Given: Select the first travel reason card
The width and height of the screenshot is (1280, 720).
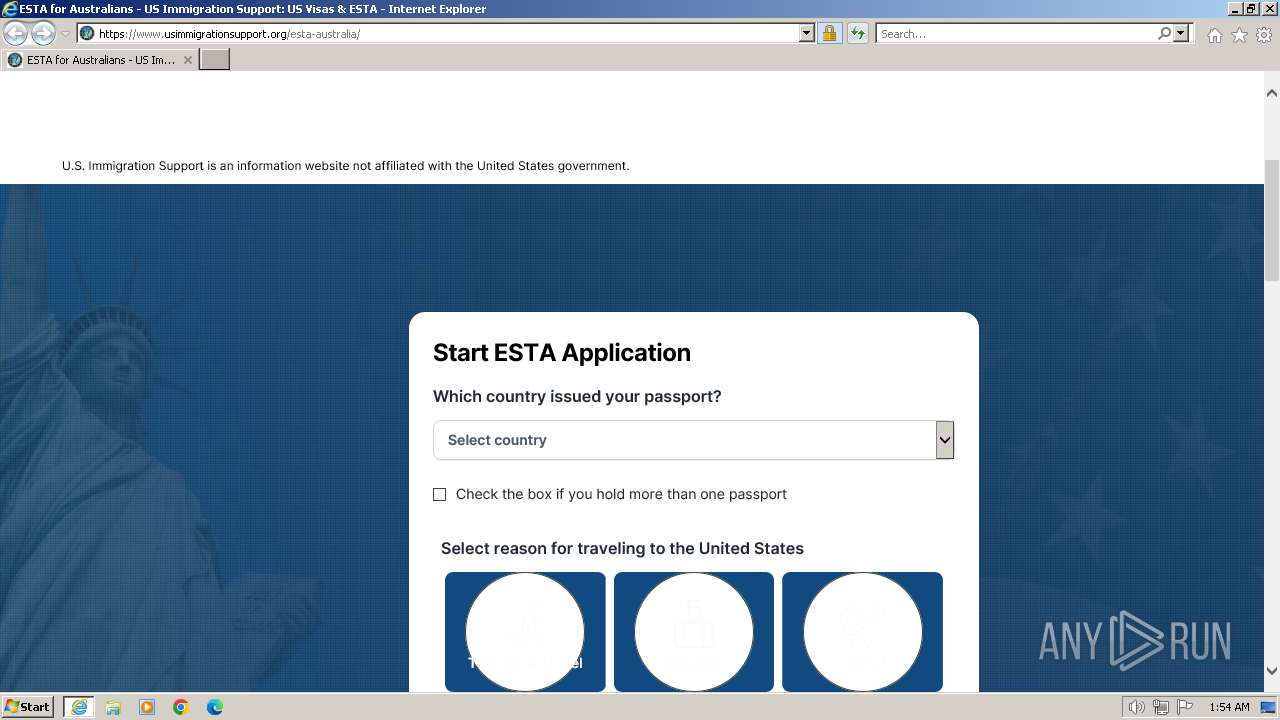Looking at the screenshot, I should click(x=525, y=632).
